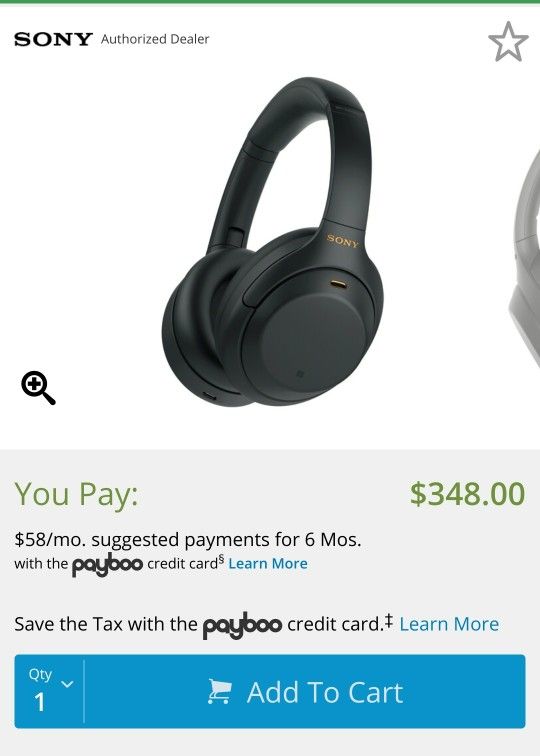Viewport: 540px width, 756px height.
Task: Click the Sony brand logo
Action: (x=53, y=39)
